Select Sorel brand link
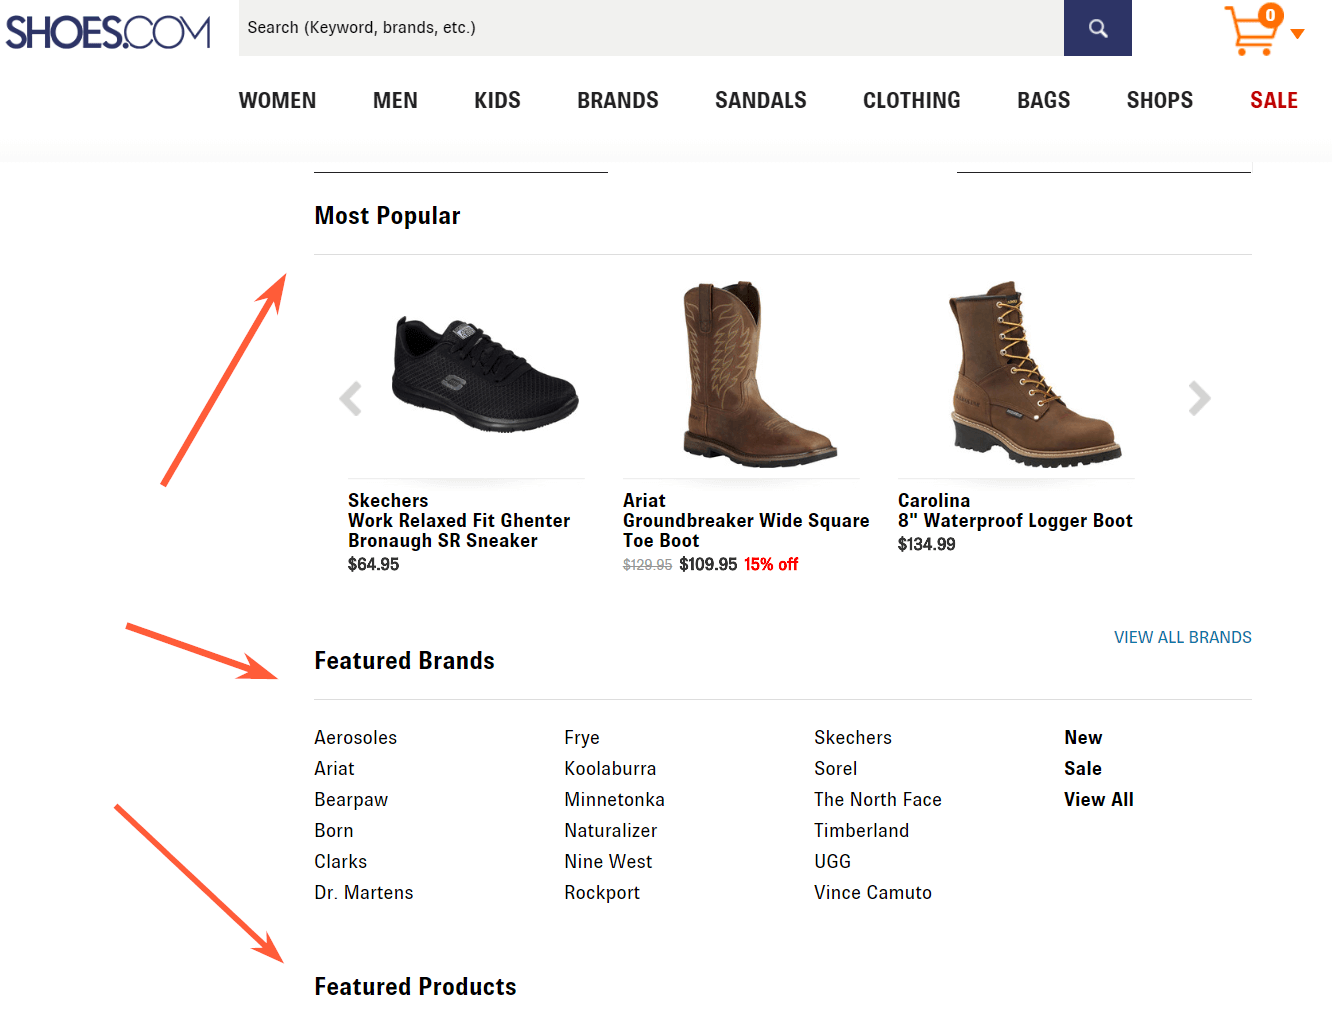The height and width of the screenshot is (1012, 1332). point(836,768)
